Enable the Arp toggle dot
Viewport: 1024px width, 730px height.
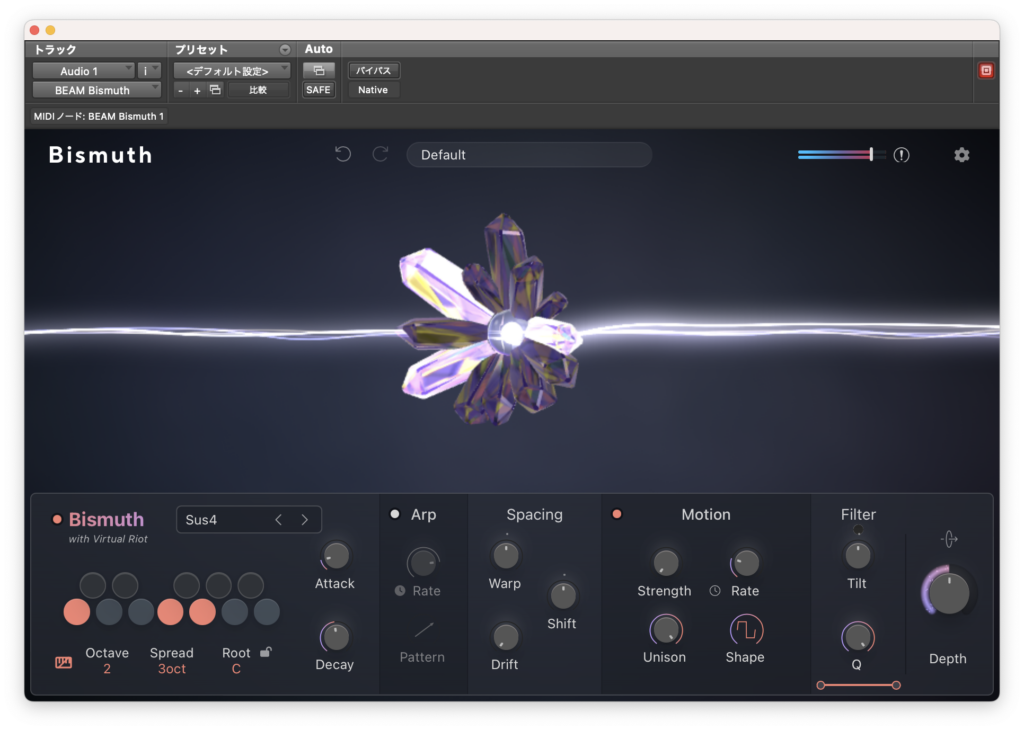click(394, 514)
